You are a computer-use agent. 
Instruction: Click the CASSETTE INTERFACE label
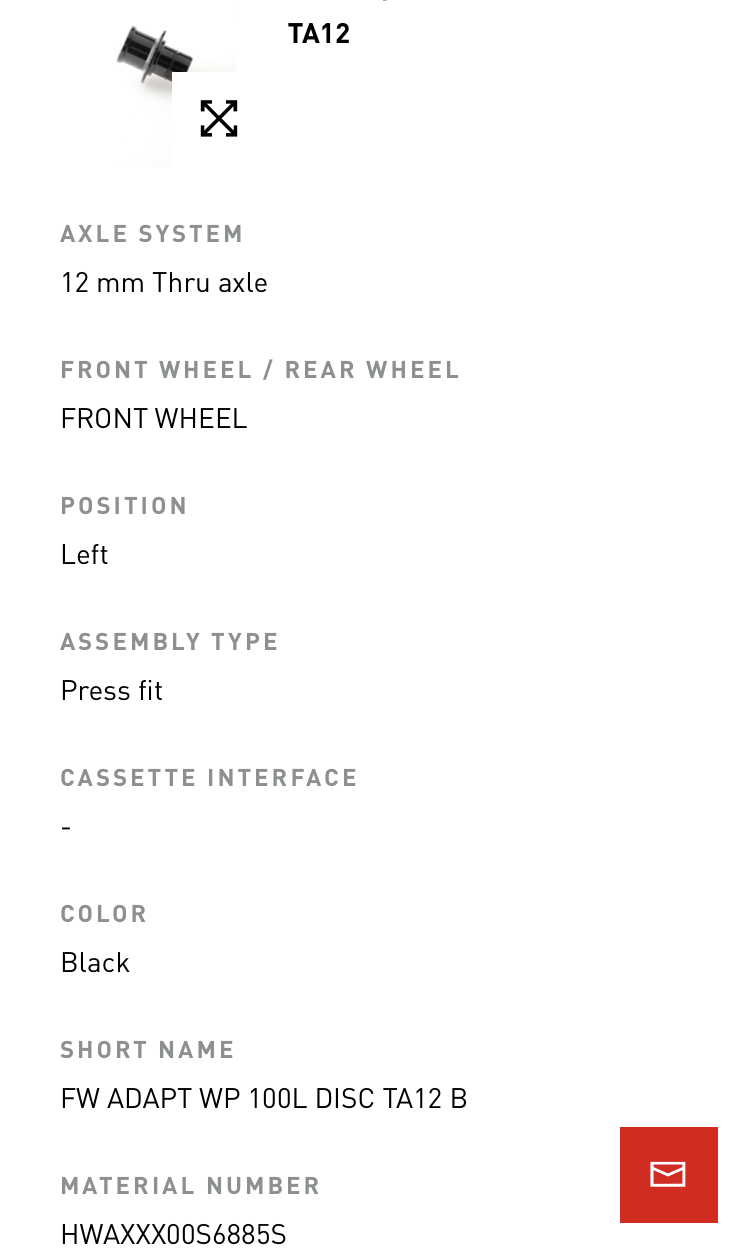pos(209,778)
